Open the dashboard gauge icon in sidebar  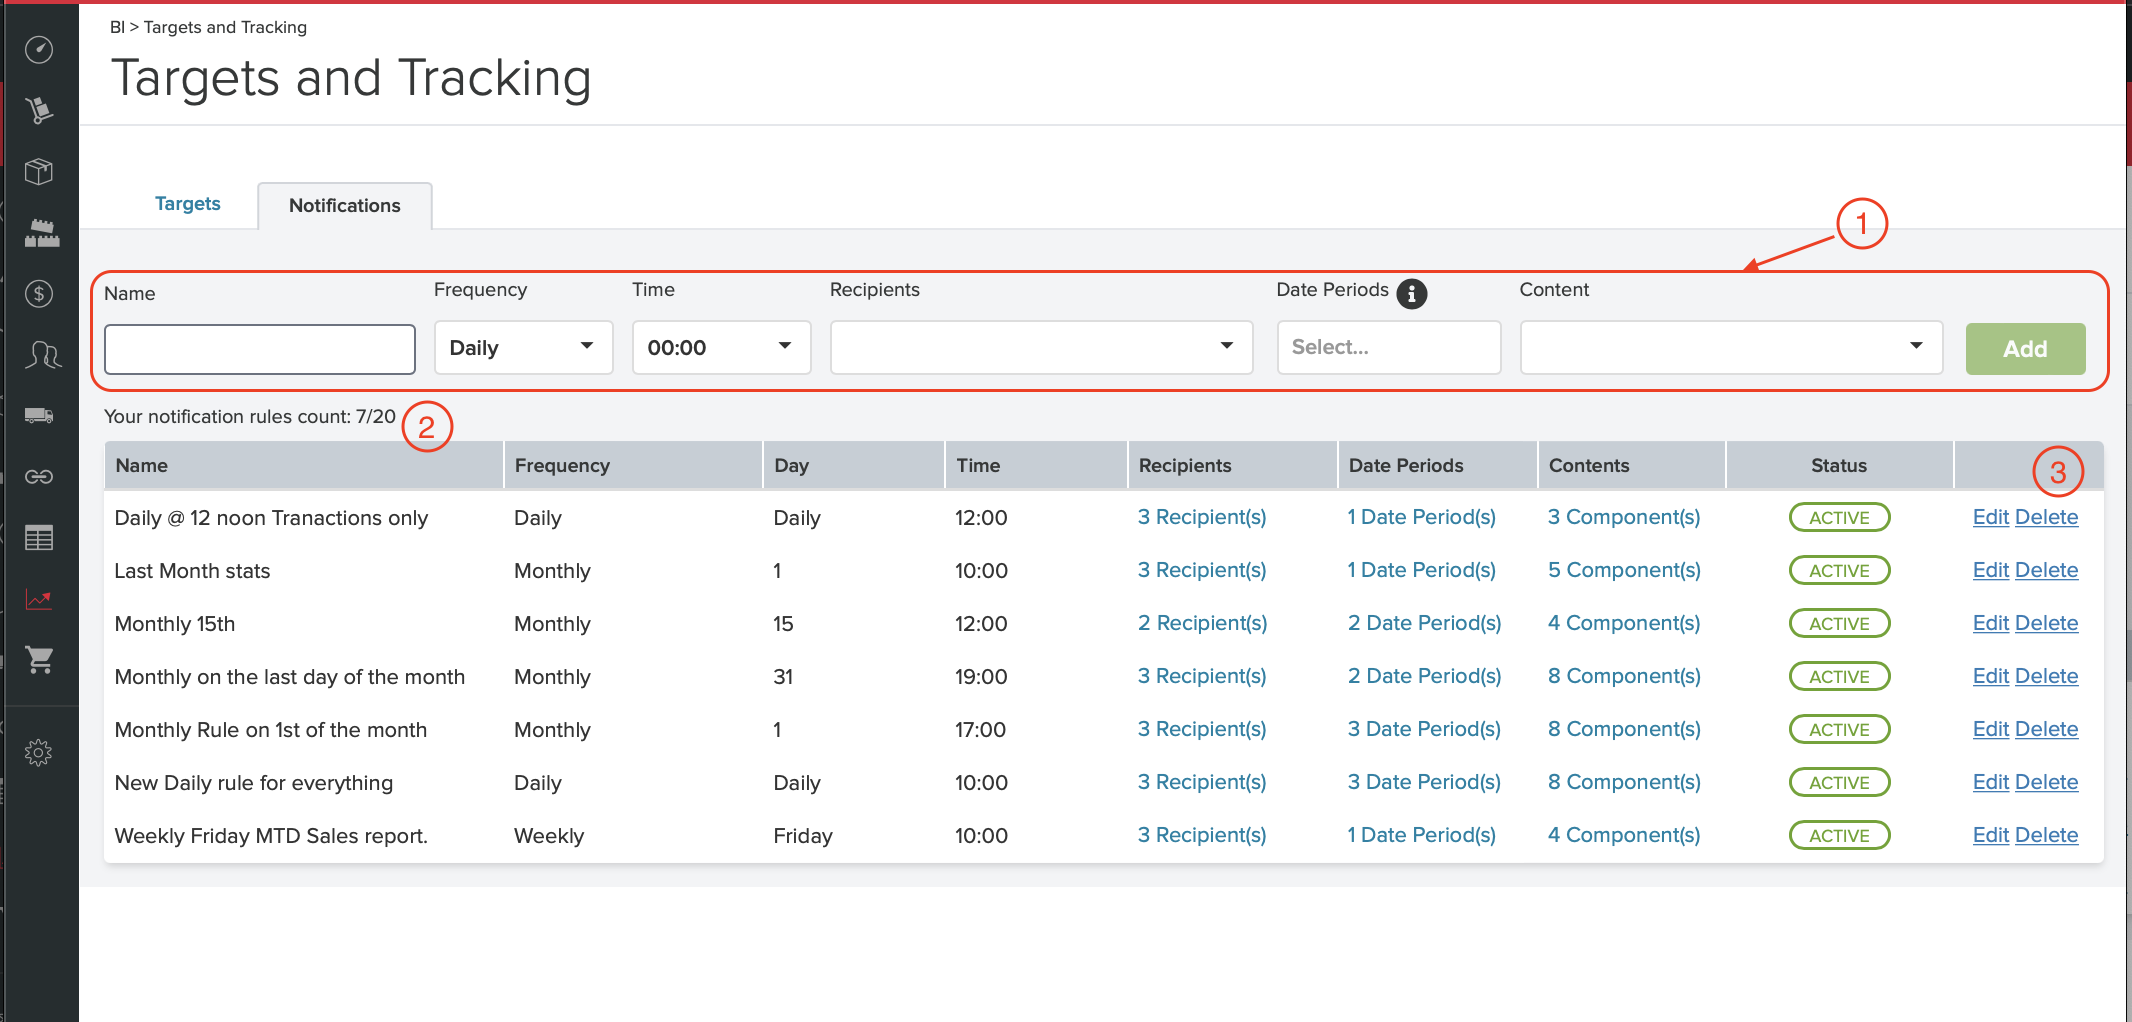[x=39, y=49]
